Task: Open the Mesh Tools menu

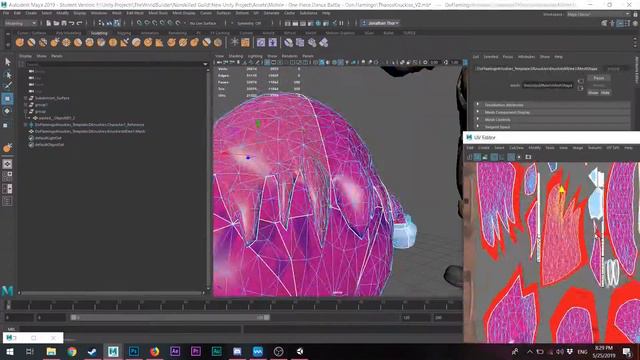Action: (158, 13)
